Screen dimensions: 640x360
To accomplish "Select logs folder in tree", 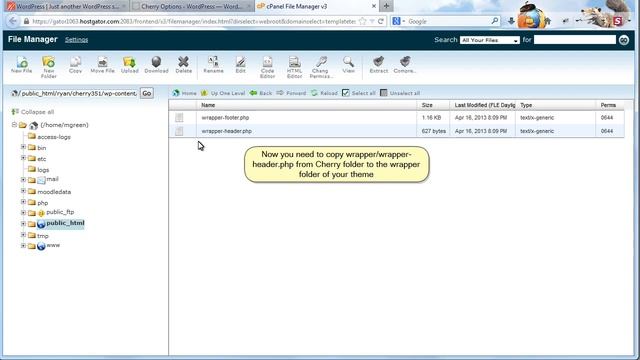I will [x=43, y=170].
